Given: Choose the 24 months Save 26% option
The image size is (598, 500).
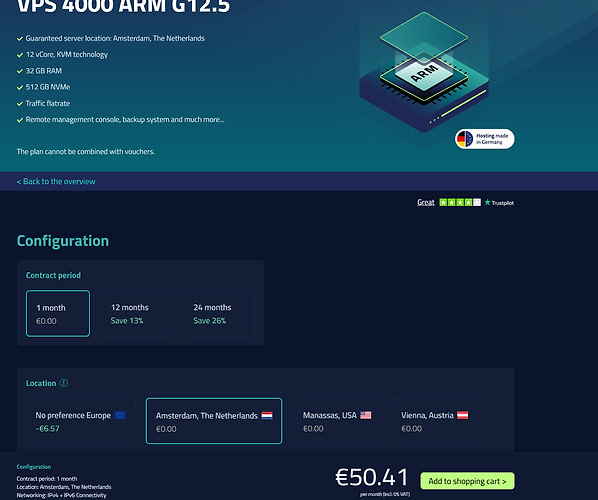Looking at the screenshot, I should coord(219,314).
